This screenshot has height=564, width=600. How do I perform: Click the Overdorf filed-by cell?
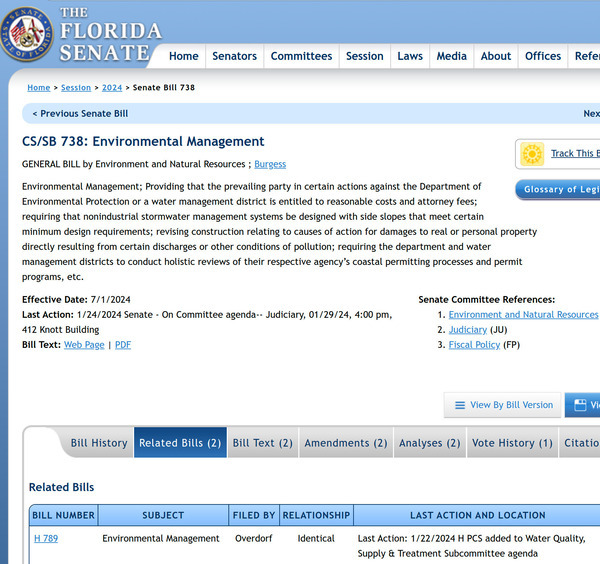pos(254,539)
